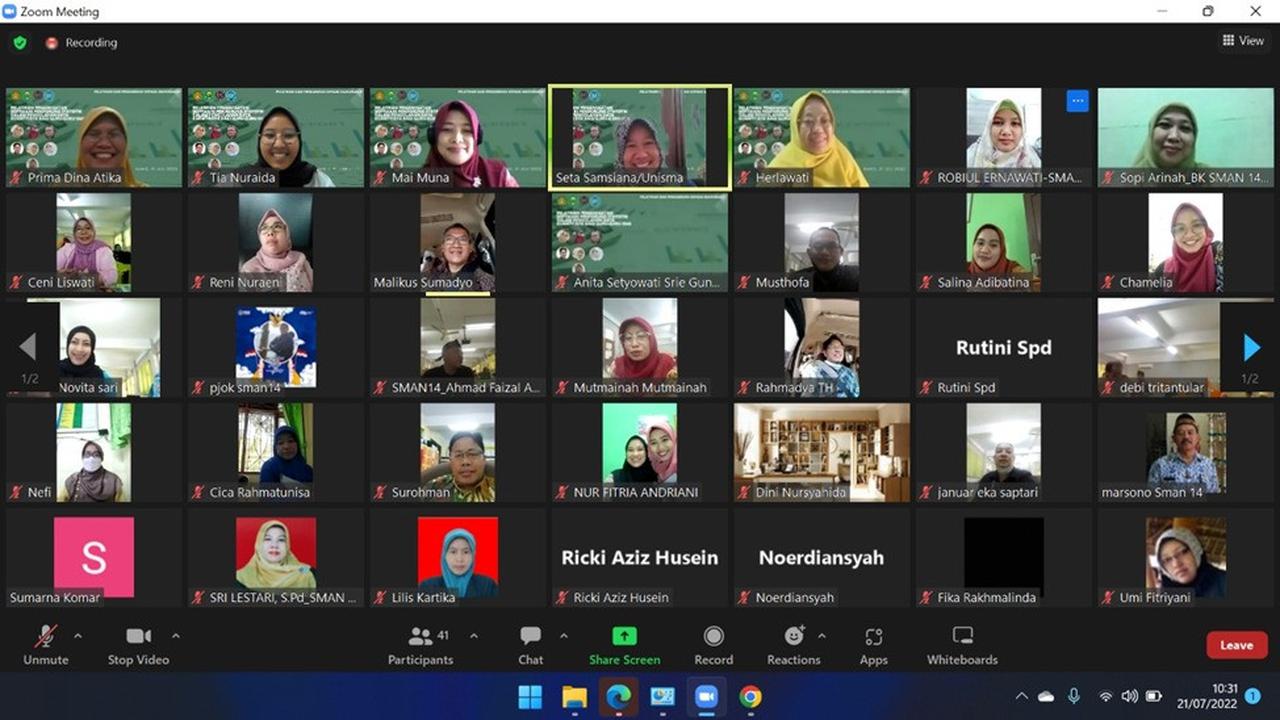This screenshot has width=1280, height=720.
Task: Click Leave to exit the meeting
Action: point(1236,645)
